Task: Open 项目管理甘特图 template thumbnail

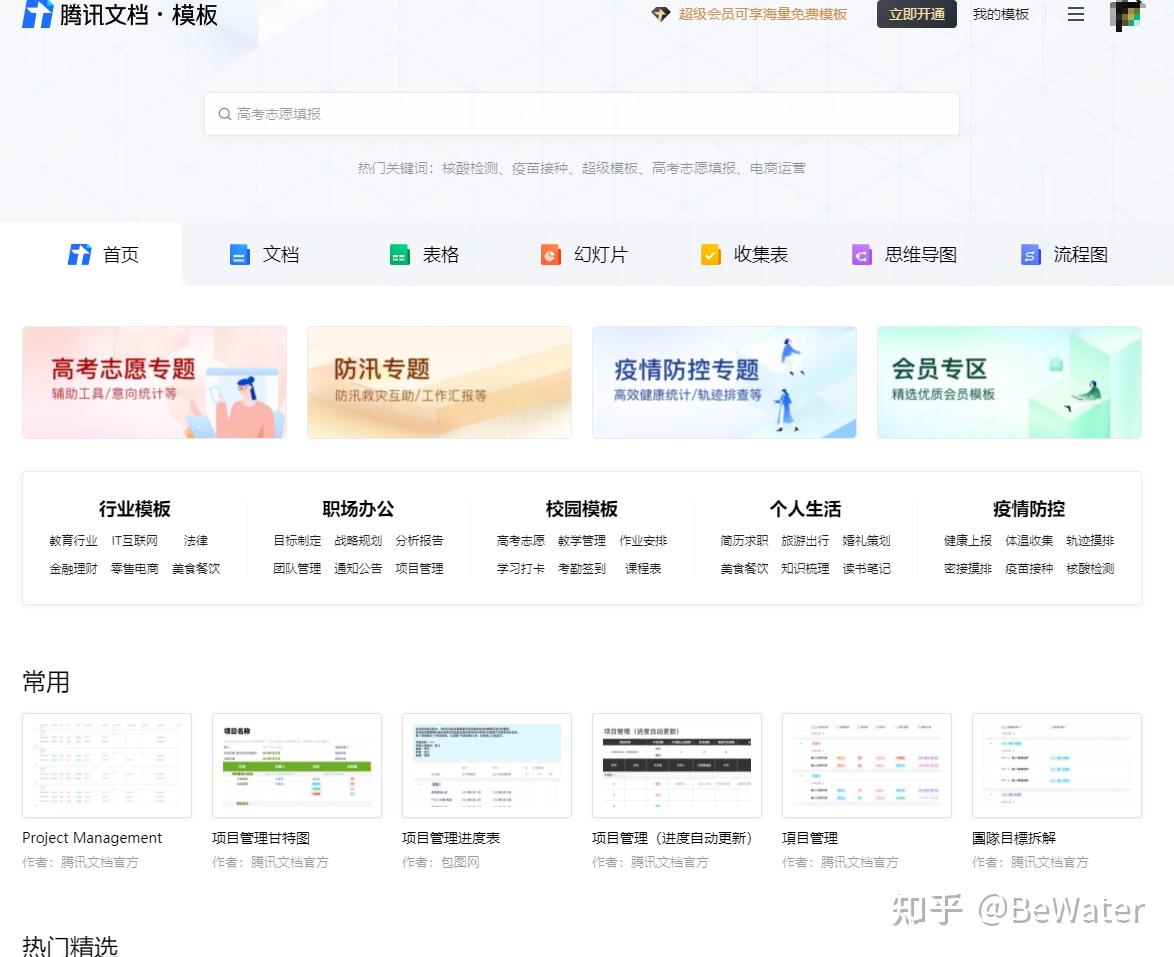Action: coord(297,765)
